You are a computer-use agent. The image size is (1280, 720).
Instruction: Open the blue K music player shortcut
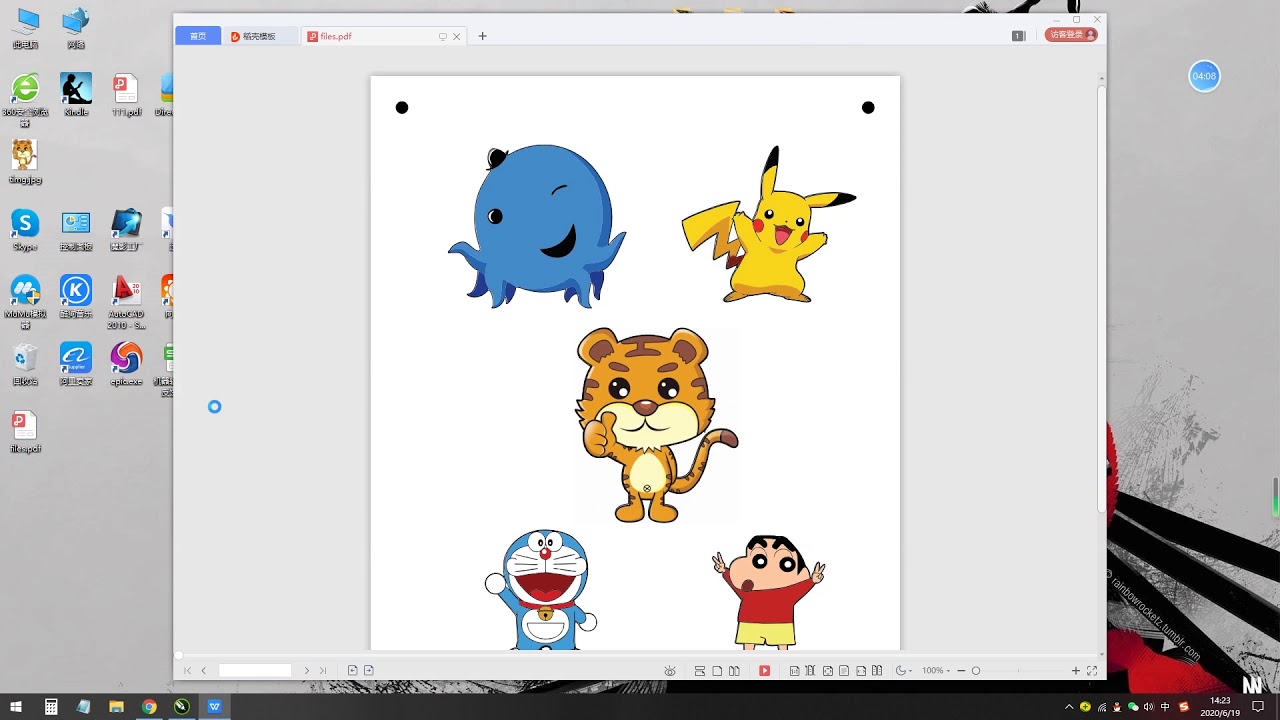tap(76, 296)
